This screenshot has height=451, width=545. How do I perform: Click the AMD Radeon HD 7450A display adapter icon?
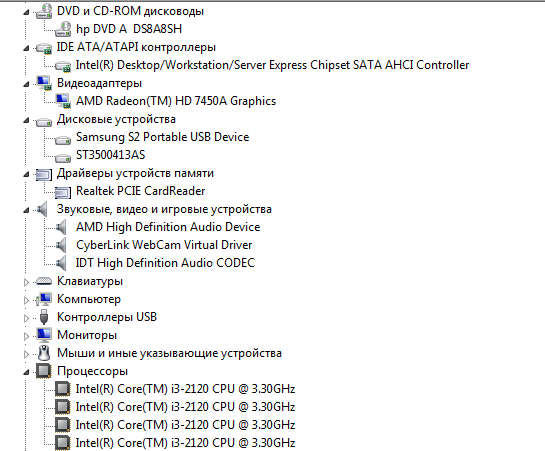(63, 101)
